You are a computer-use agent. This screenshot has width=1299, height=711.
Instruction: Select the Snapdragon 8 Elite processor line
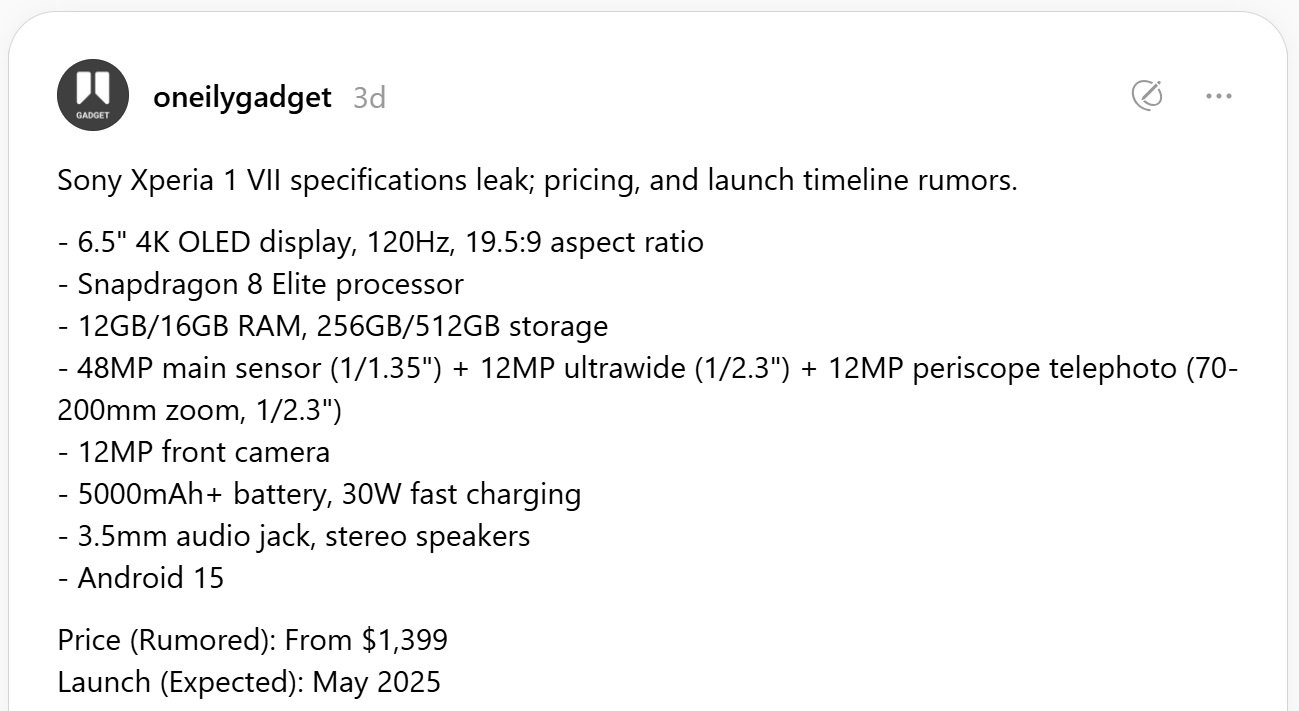pyautogui.click(x=260, y=284)
